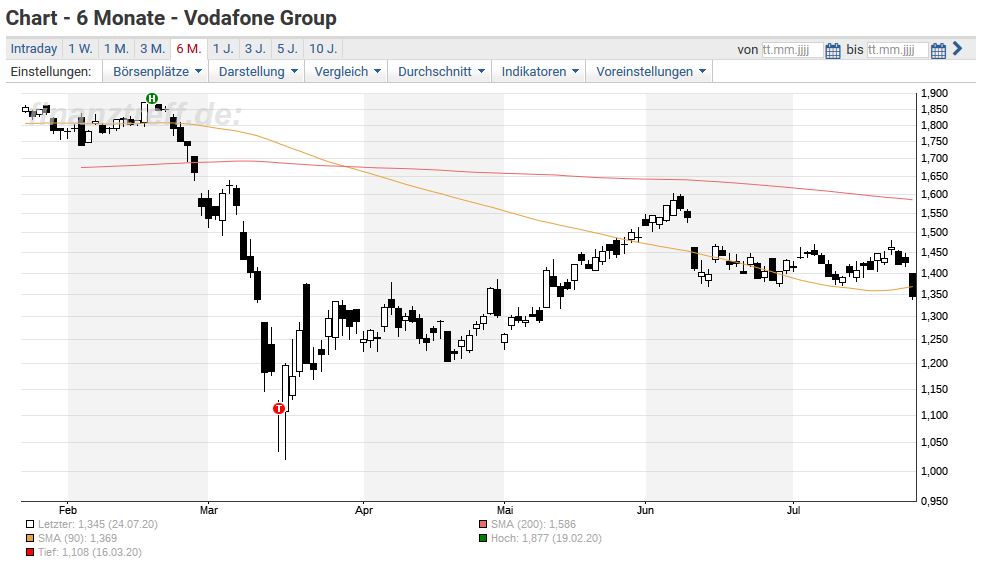The image size is (984, 568).
Task: Click 'Hoch: 1,877 (19.02.20)' legend text
Action: pos(546,538)
